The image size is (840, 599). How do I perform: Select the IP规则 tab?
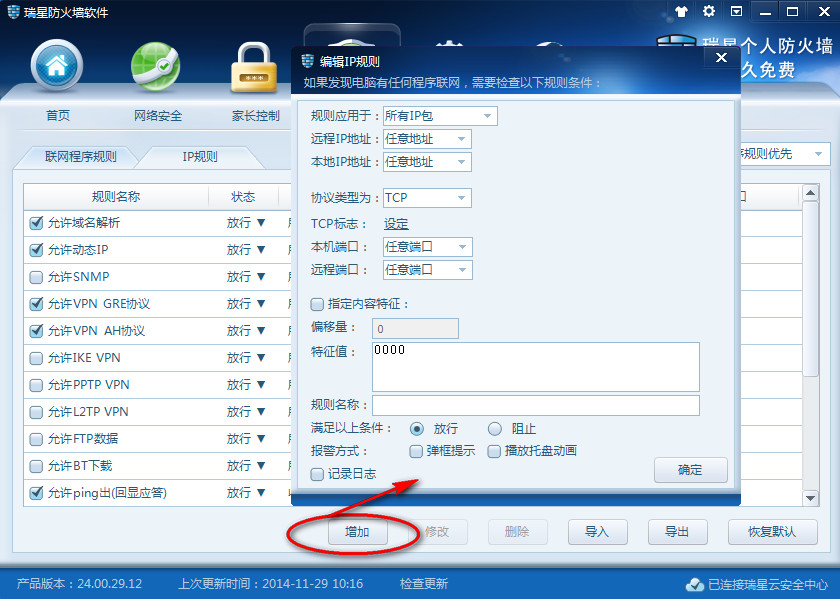click(x=199, y=157)
